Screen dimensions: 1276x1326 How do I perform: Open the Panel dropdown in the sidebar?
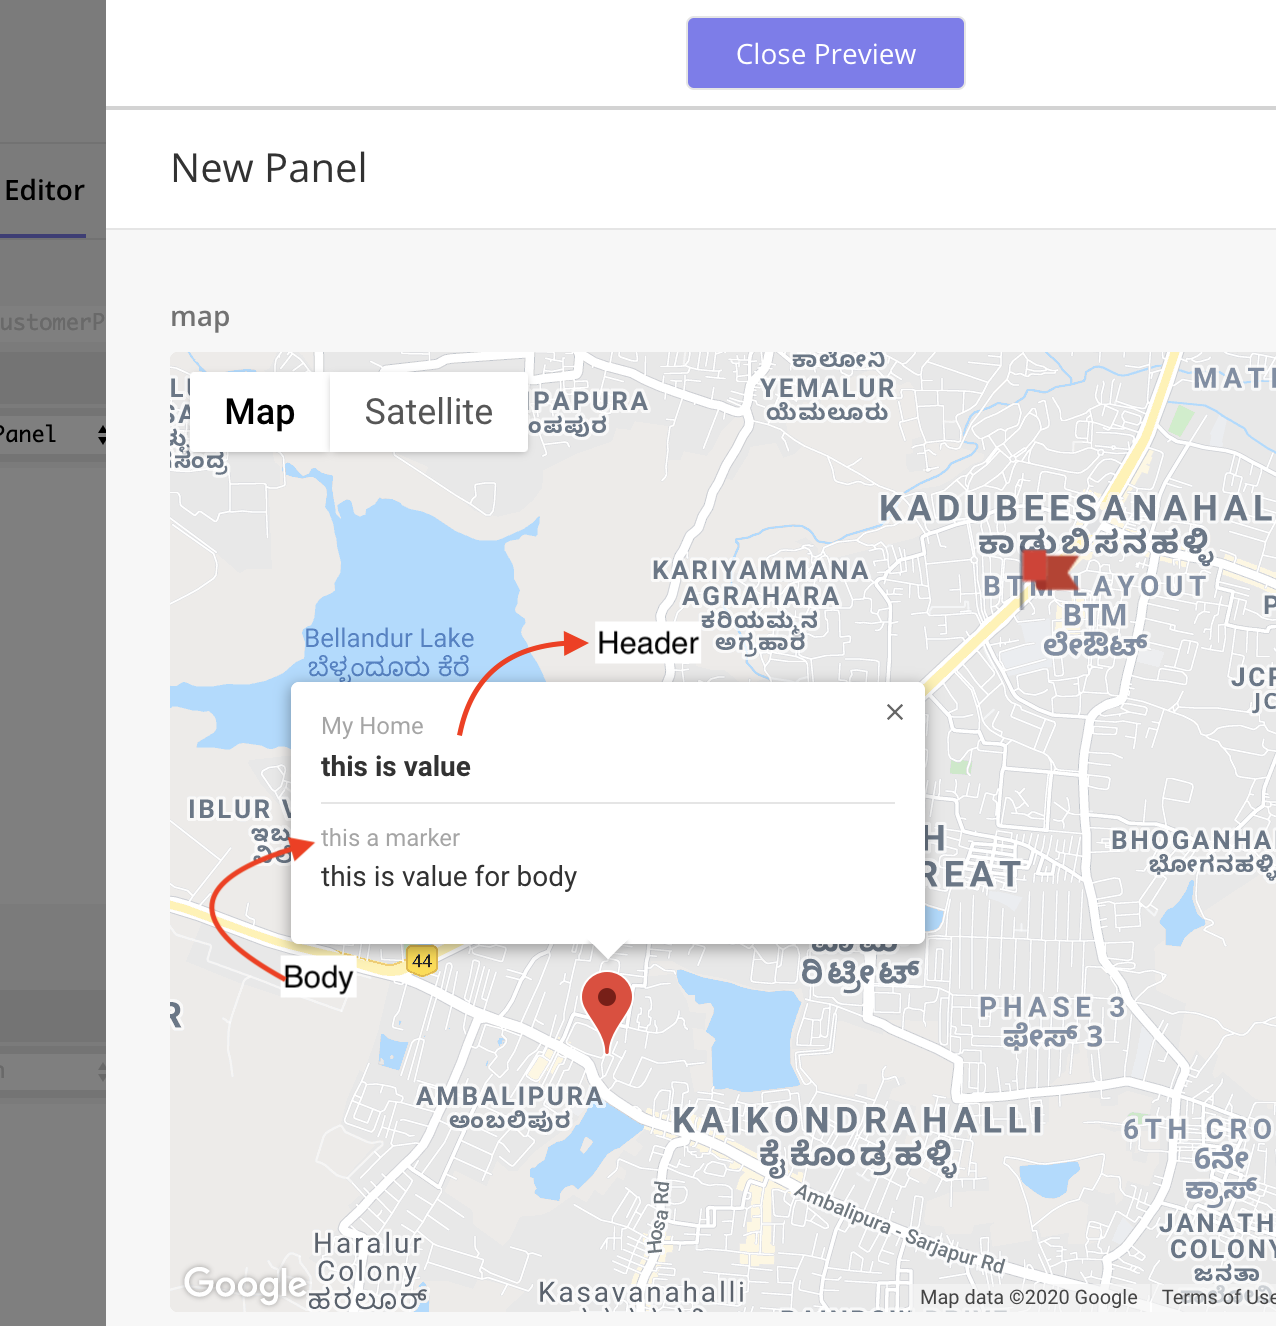point(53,434)
